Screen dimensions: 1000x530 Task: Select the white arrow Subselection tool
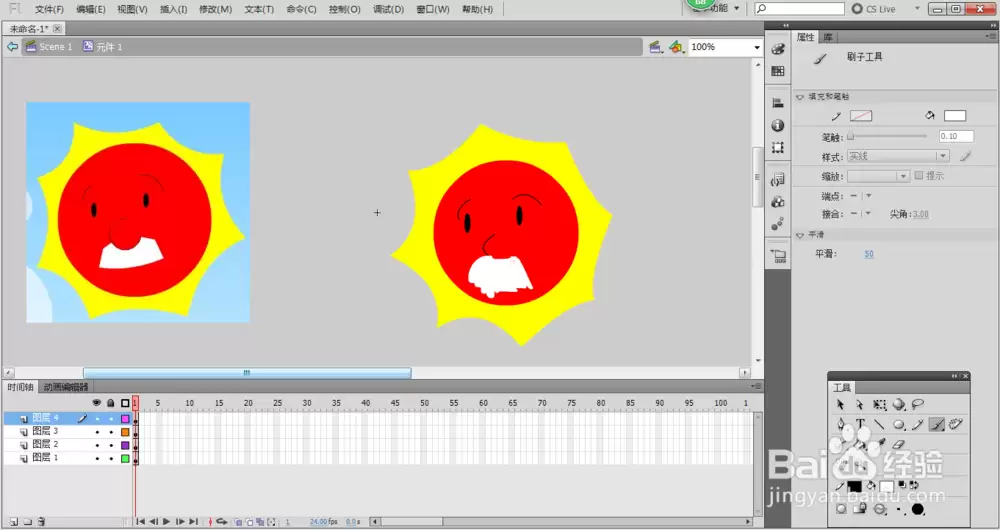click(860, 404)
